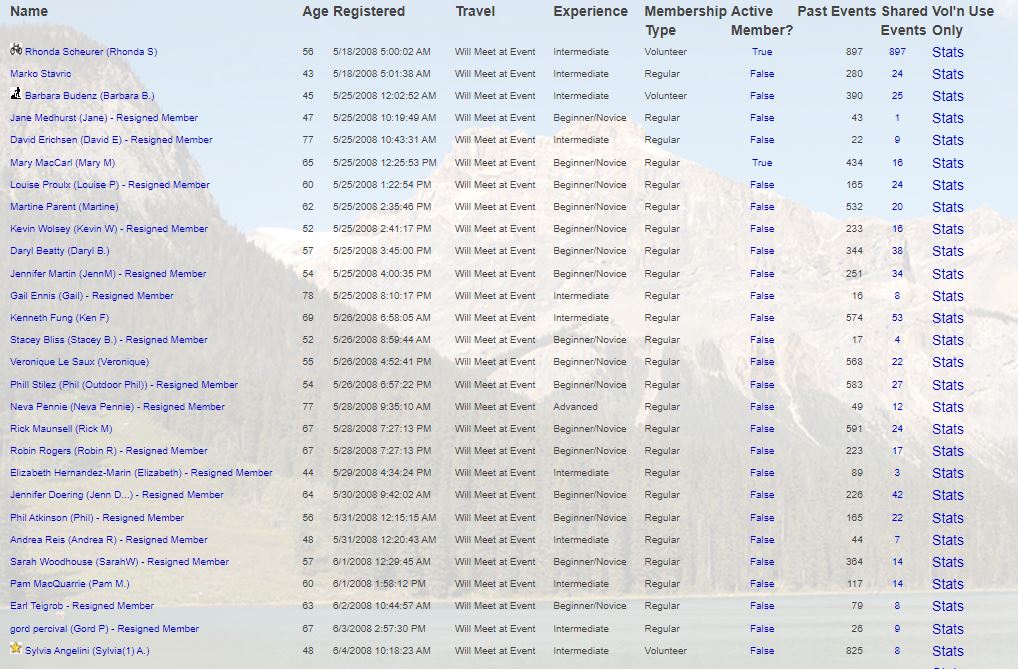1018x669 pixels.
Task: Click Jennifer Doering's shared events count 42
Action: (897, 495)
